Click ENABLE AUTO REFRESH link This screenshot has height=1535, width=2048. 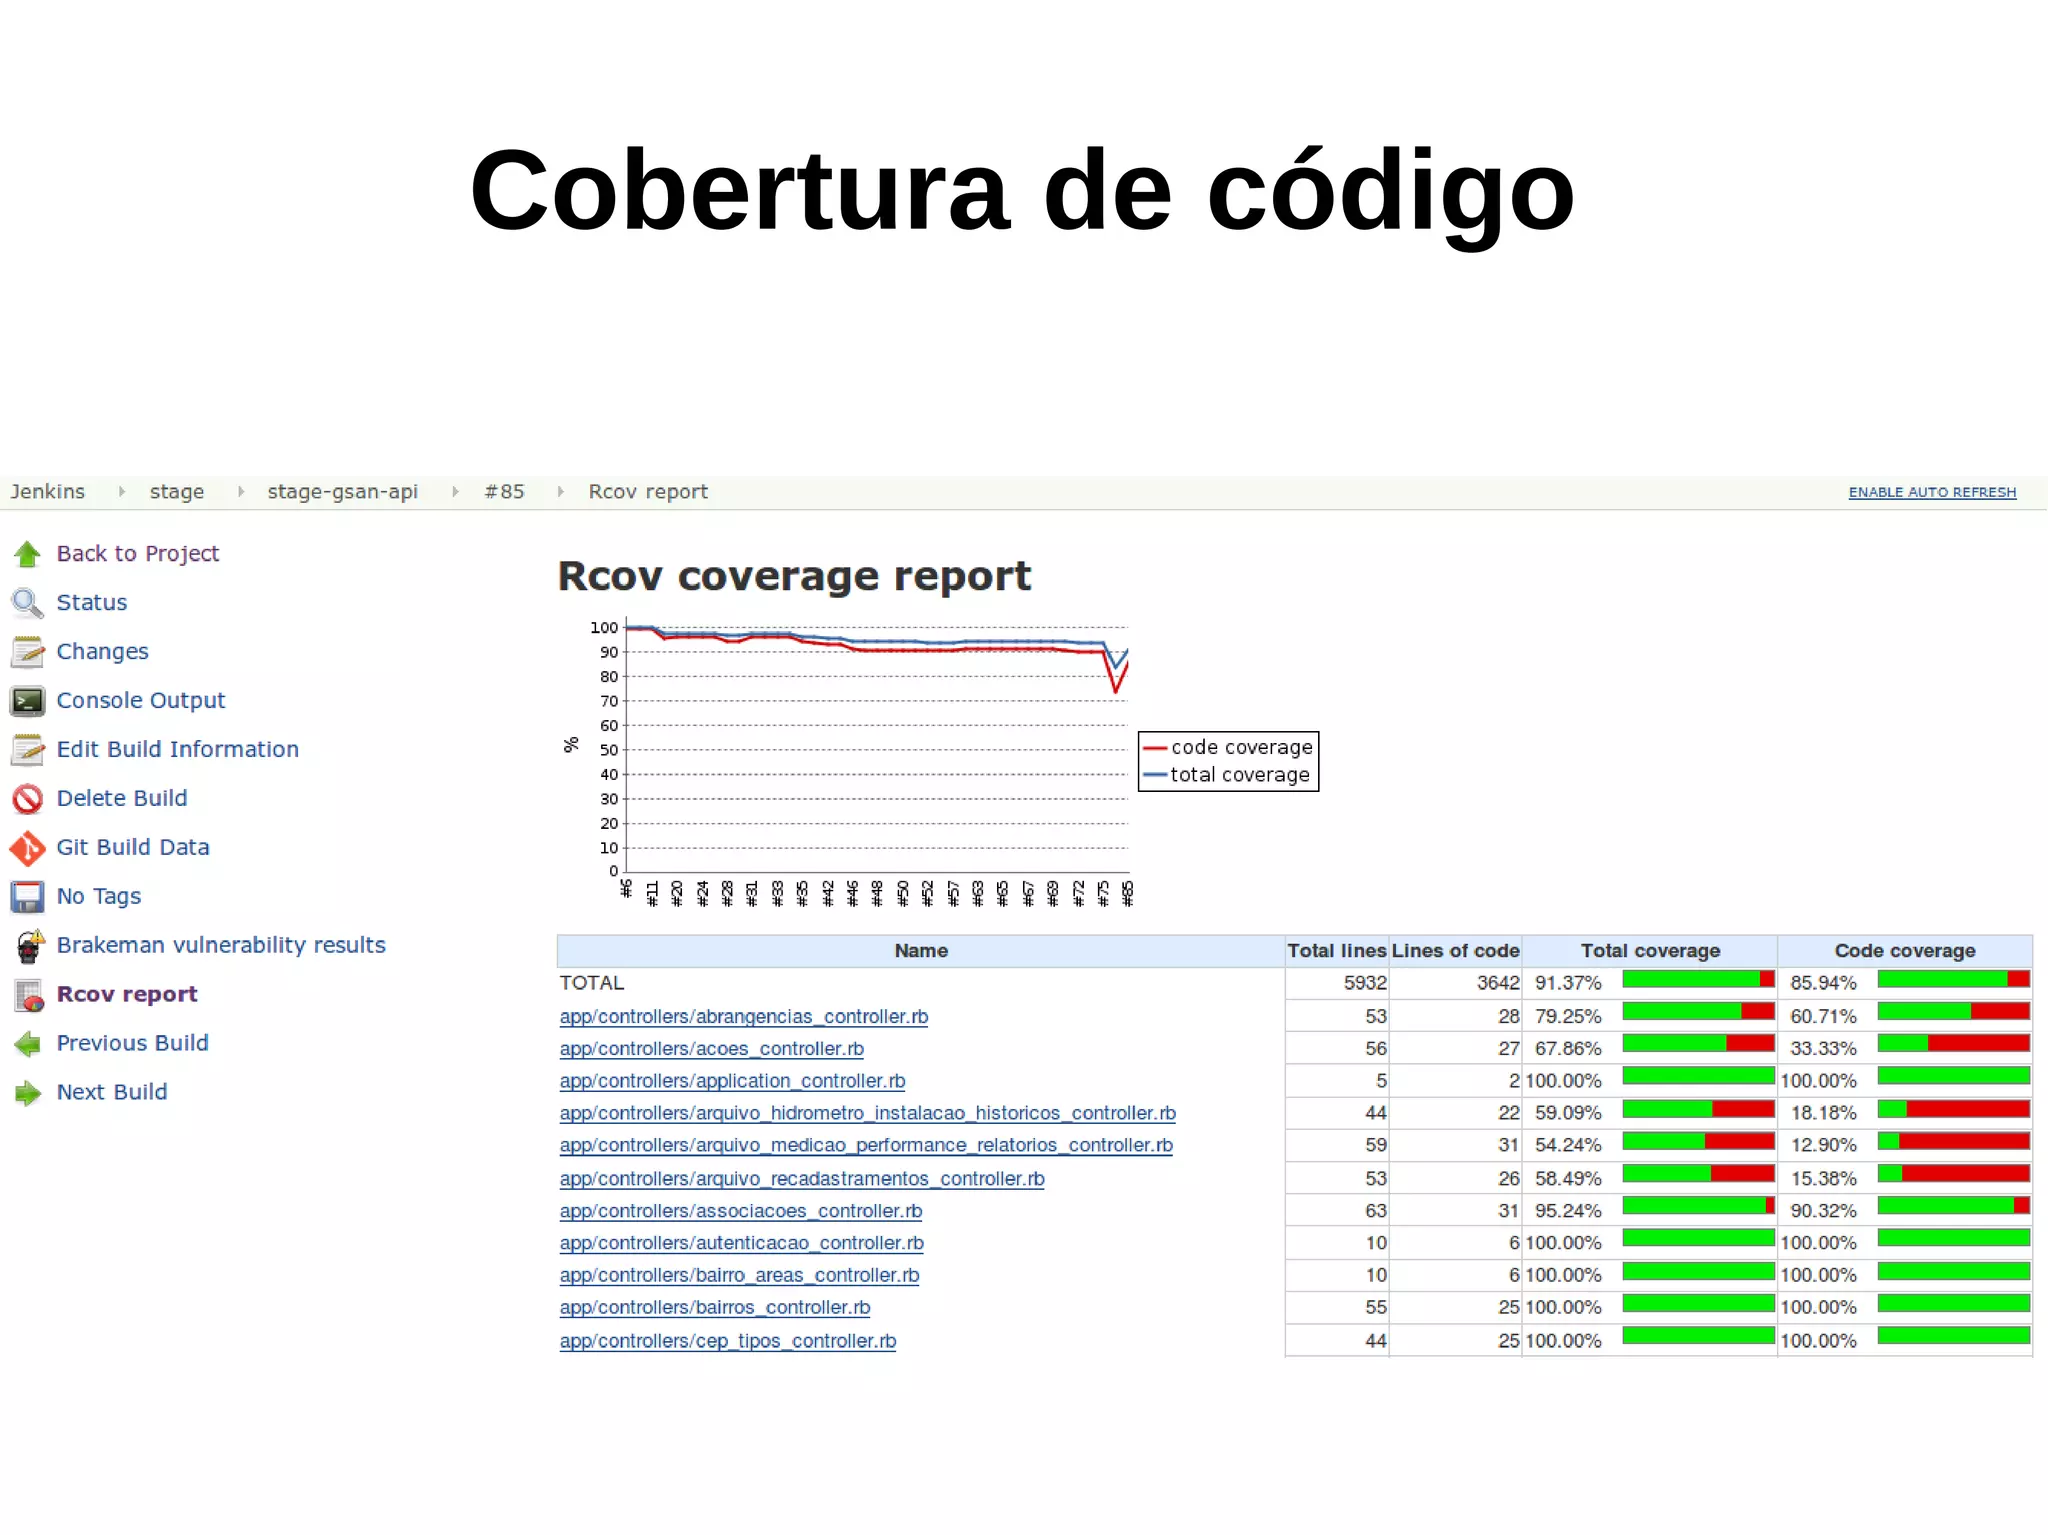(x=1932, y=493)
